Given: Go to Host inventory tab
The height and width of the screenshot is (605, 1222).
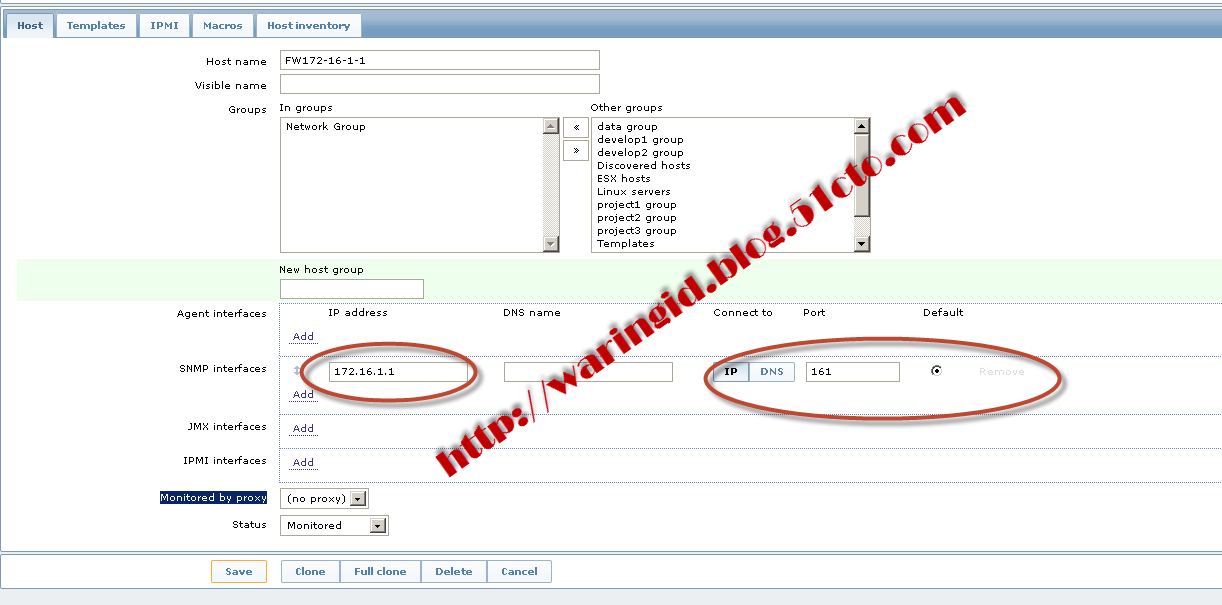Looking at the screenshot, I should [308, 26].
